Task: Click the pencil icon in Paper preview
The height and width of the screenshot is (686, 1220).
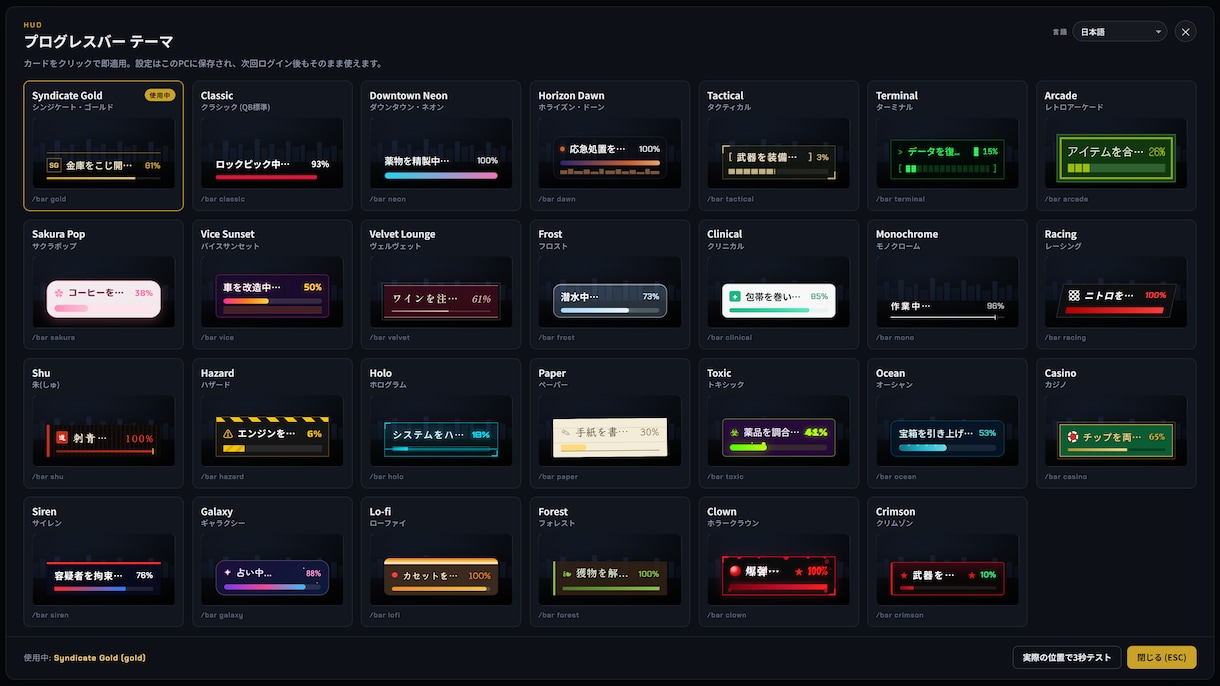Action: tap(566, 432)
